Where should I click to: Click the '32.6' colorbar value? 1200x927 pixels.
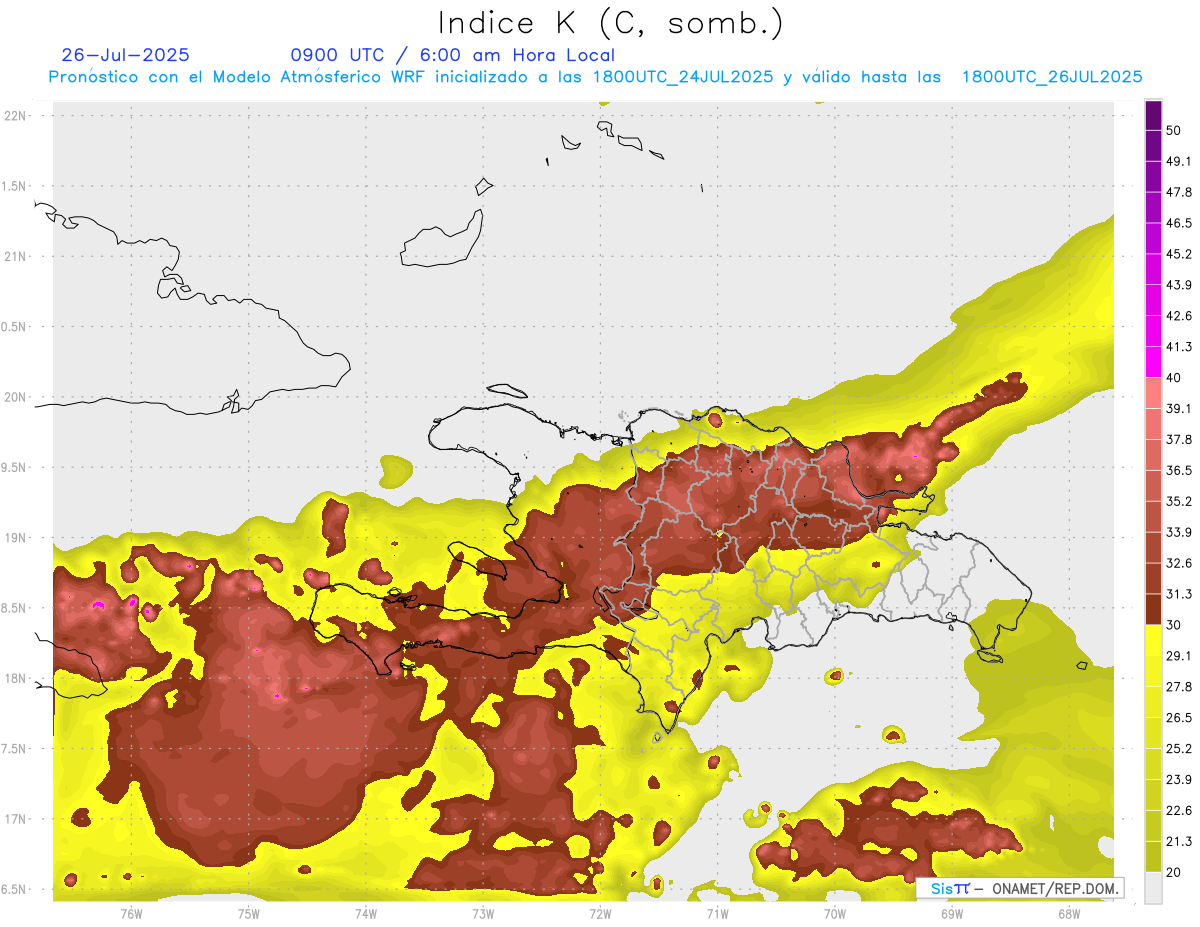(x=1179, y=563)
